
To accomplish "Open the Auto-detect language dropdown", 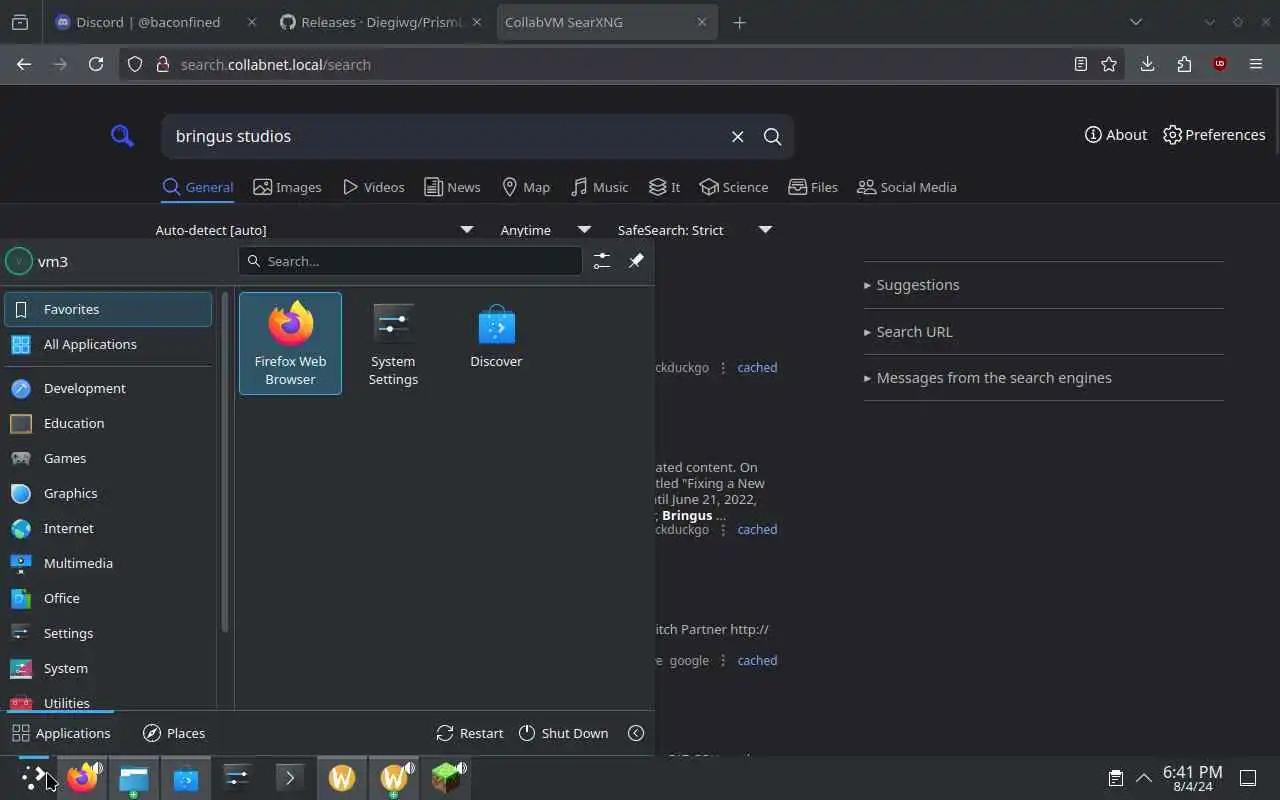I will pyautogui.click(x=315, y=230).
